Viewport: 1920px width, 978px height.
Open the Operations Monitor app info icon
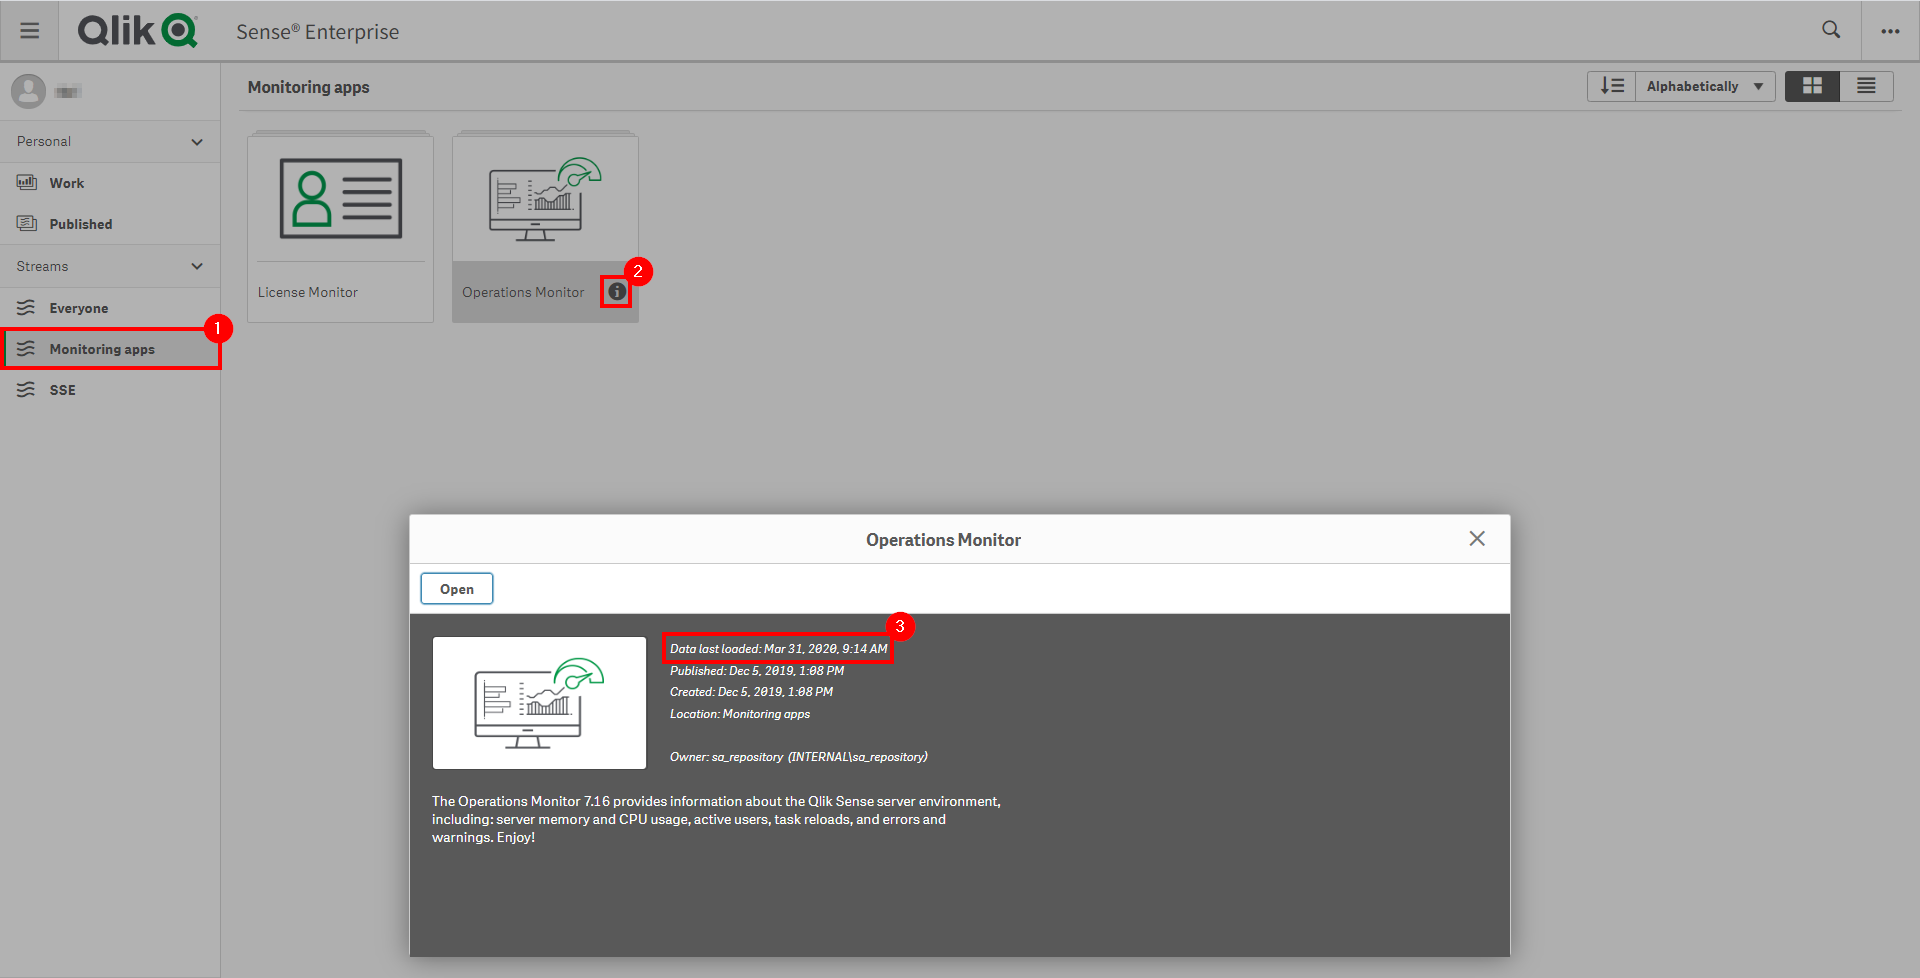point(616,291)
